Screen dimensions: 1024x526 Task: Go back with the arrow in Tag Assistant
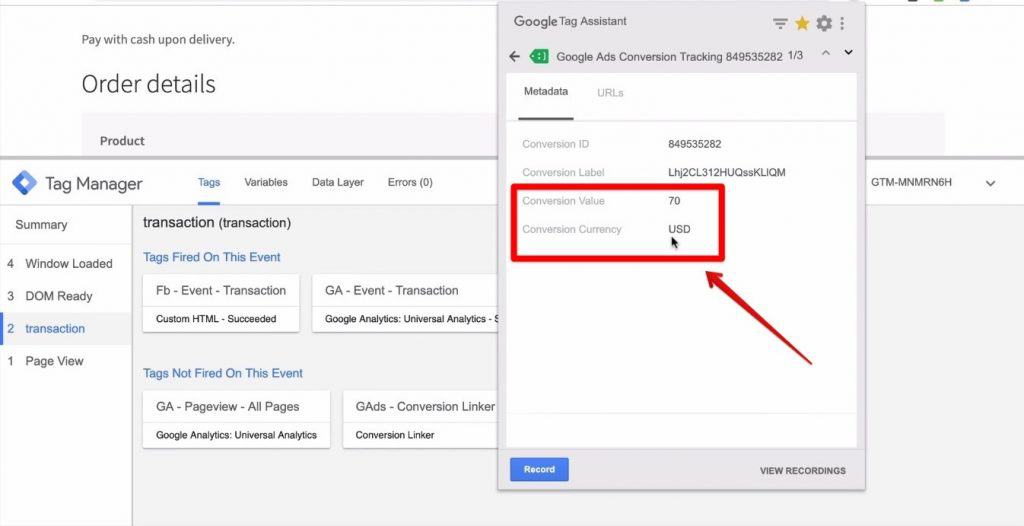(x=515, y=57)
